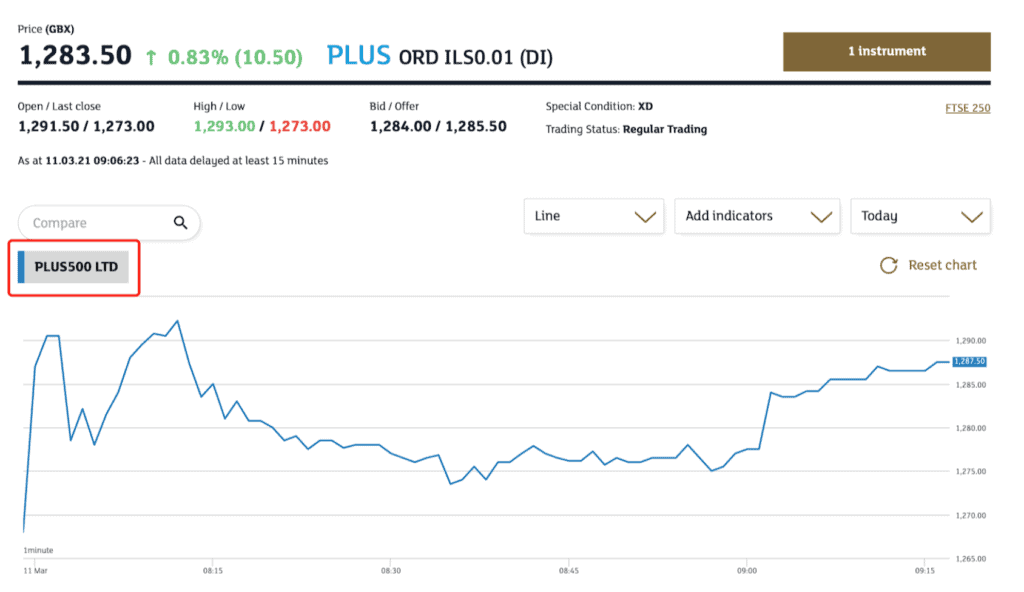Click the 11 Mar date axis label
This screenshot has height=592, width=1024.
pyautogui.click(x=35, y=570)
